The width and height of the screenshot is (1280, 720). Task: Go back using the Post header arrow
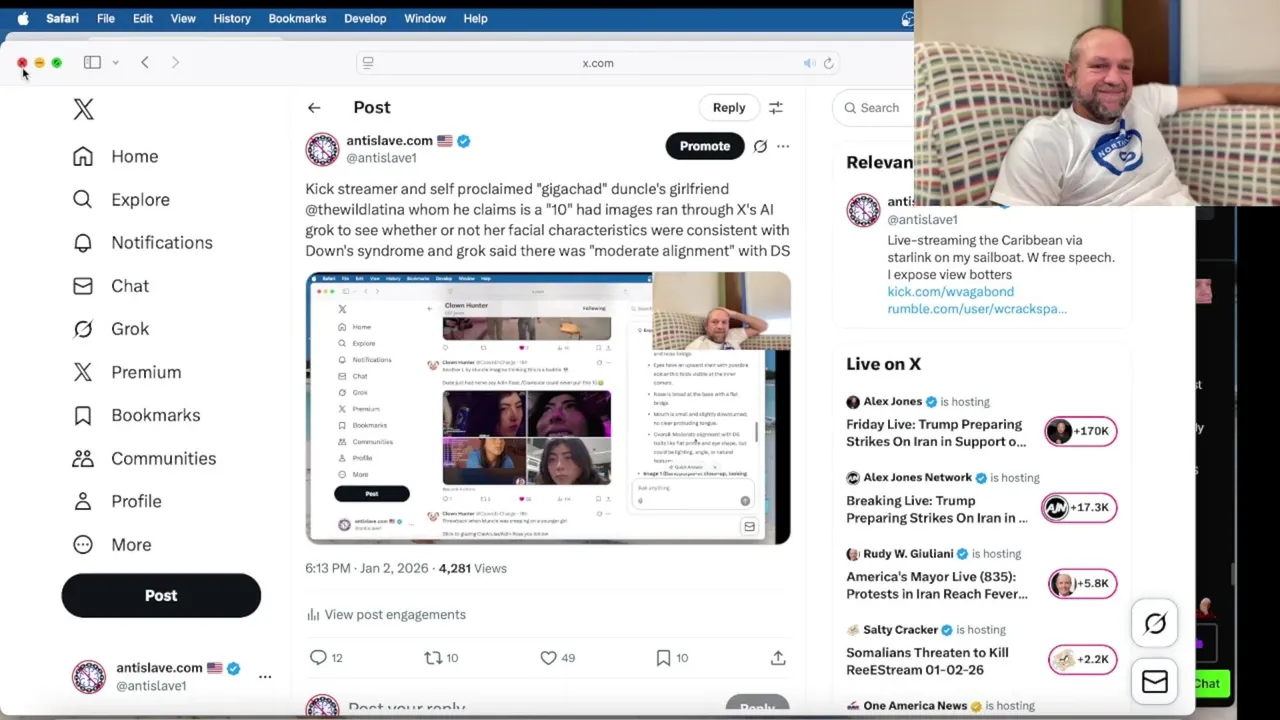(314, 108)
